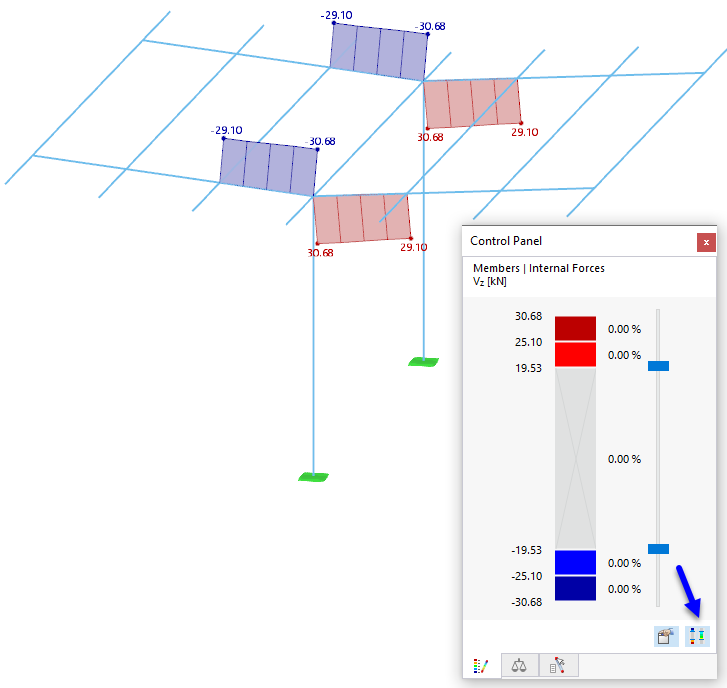Viewport: 727px width, 688px height.
Task: Close the Control Panel with the red X
Action: point(706,242)
